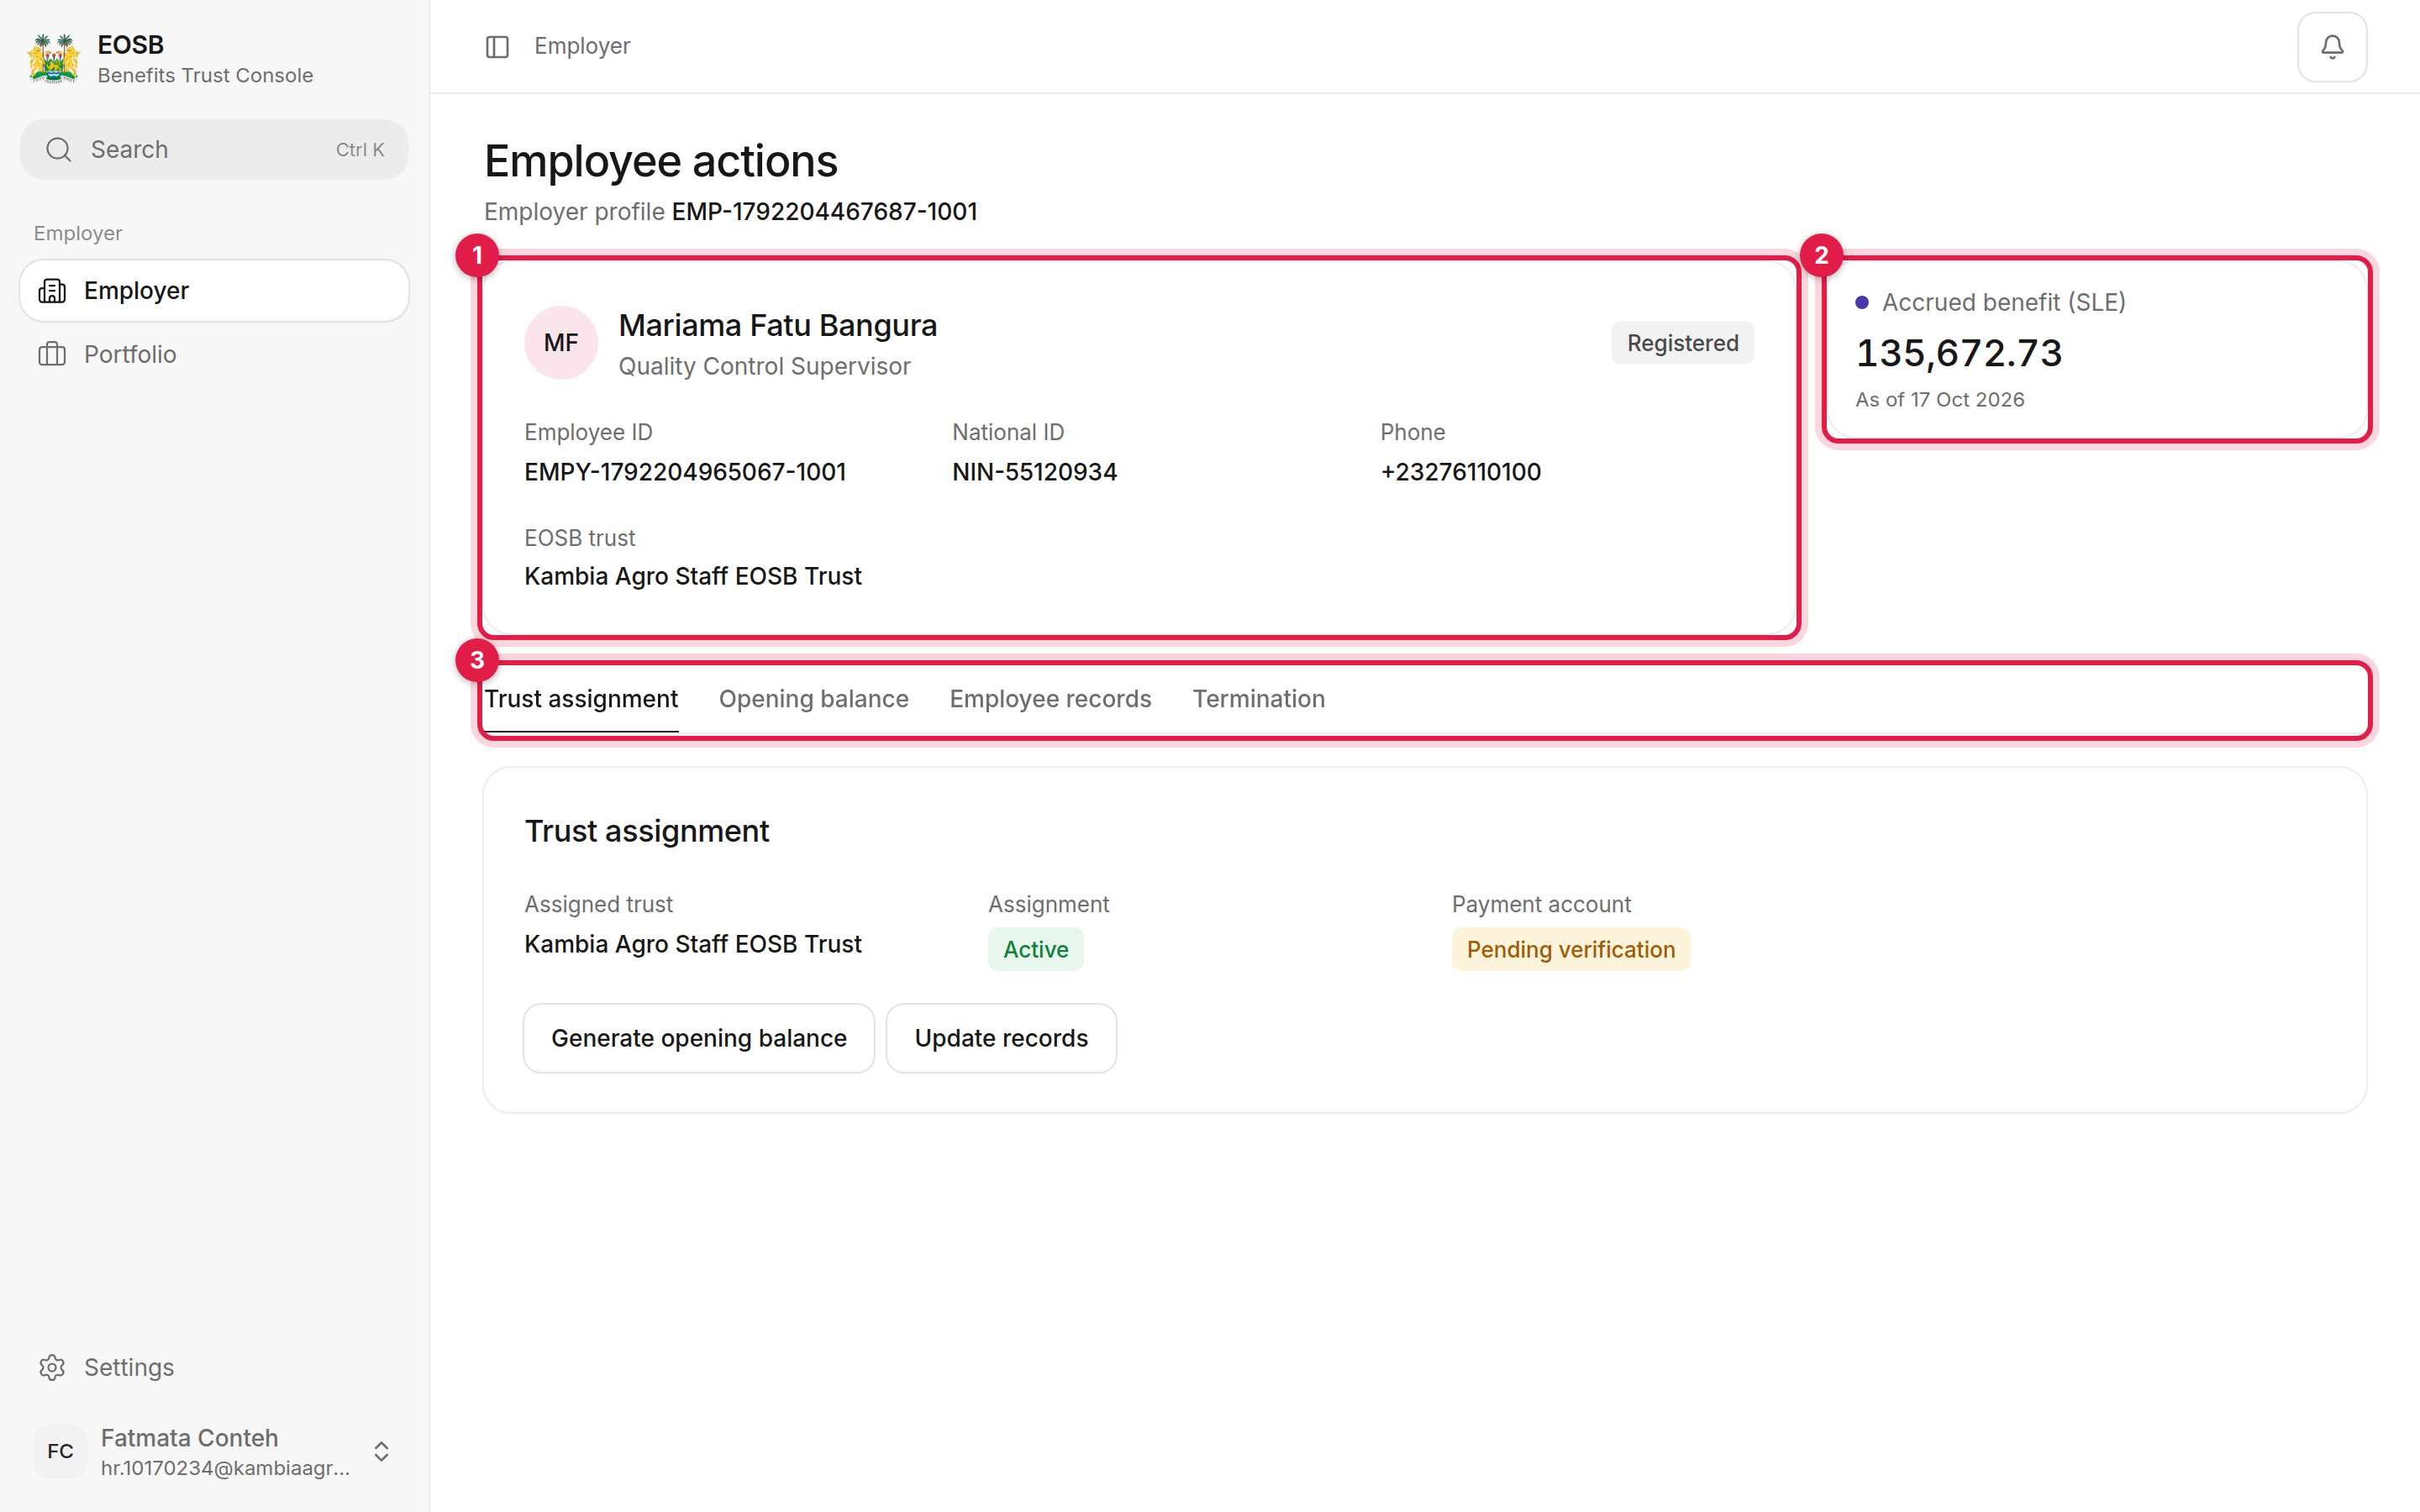This screenshot has height=1512, width=2420.
Task: Open the Employer sidebar item
Action: [214, 291]
